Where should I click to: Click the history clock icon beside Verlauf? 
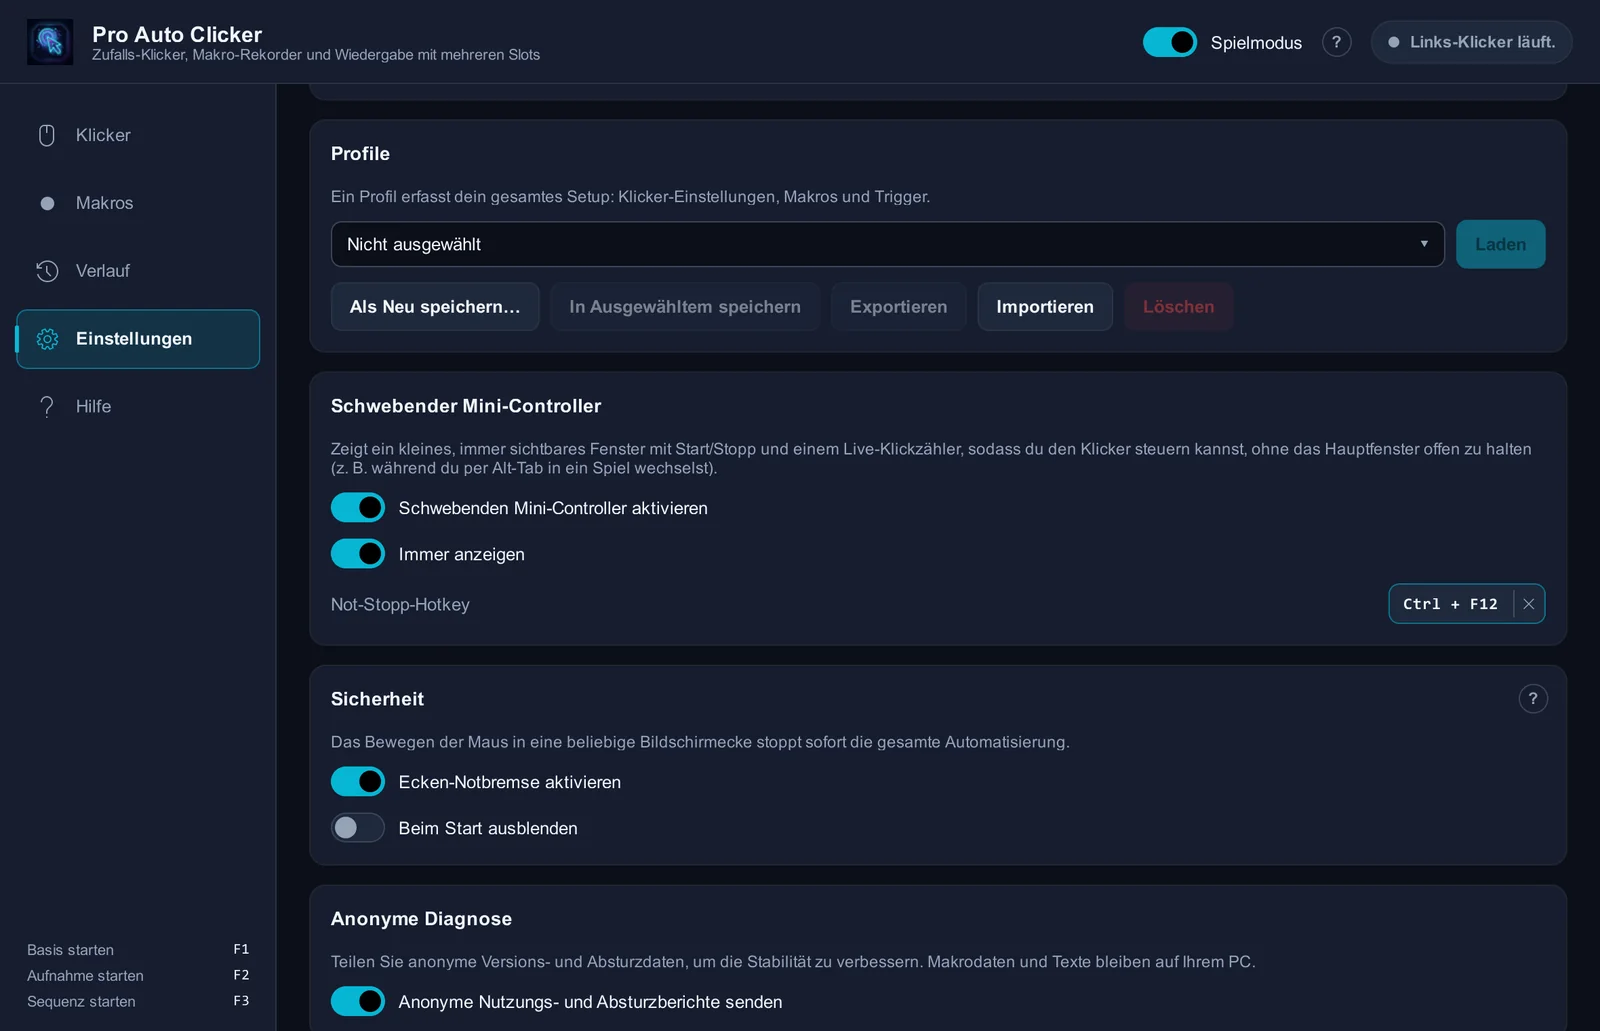tap(47, 271)
